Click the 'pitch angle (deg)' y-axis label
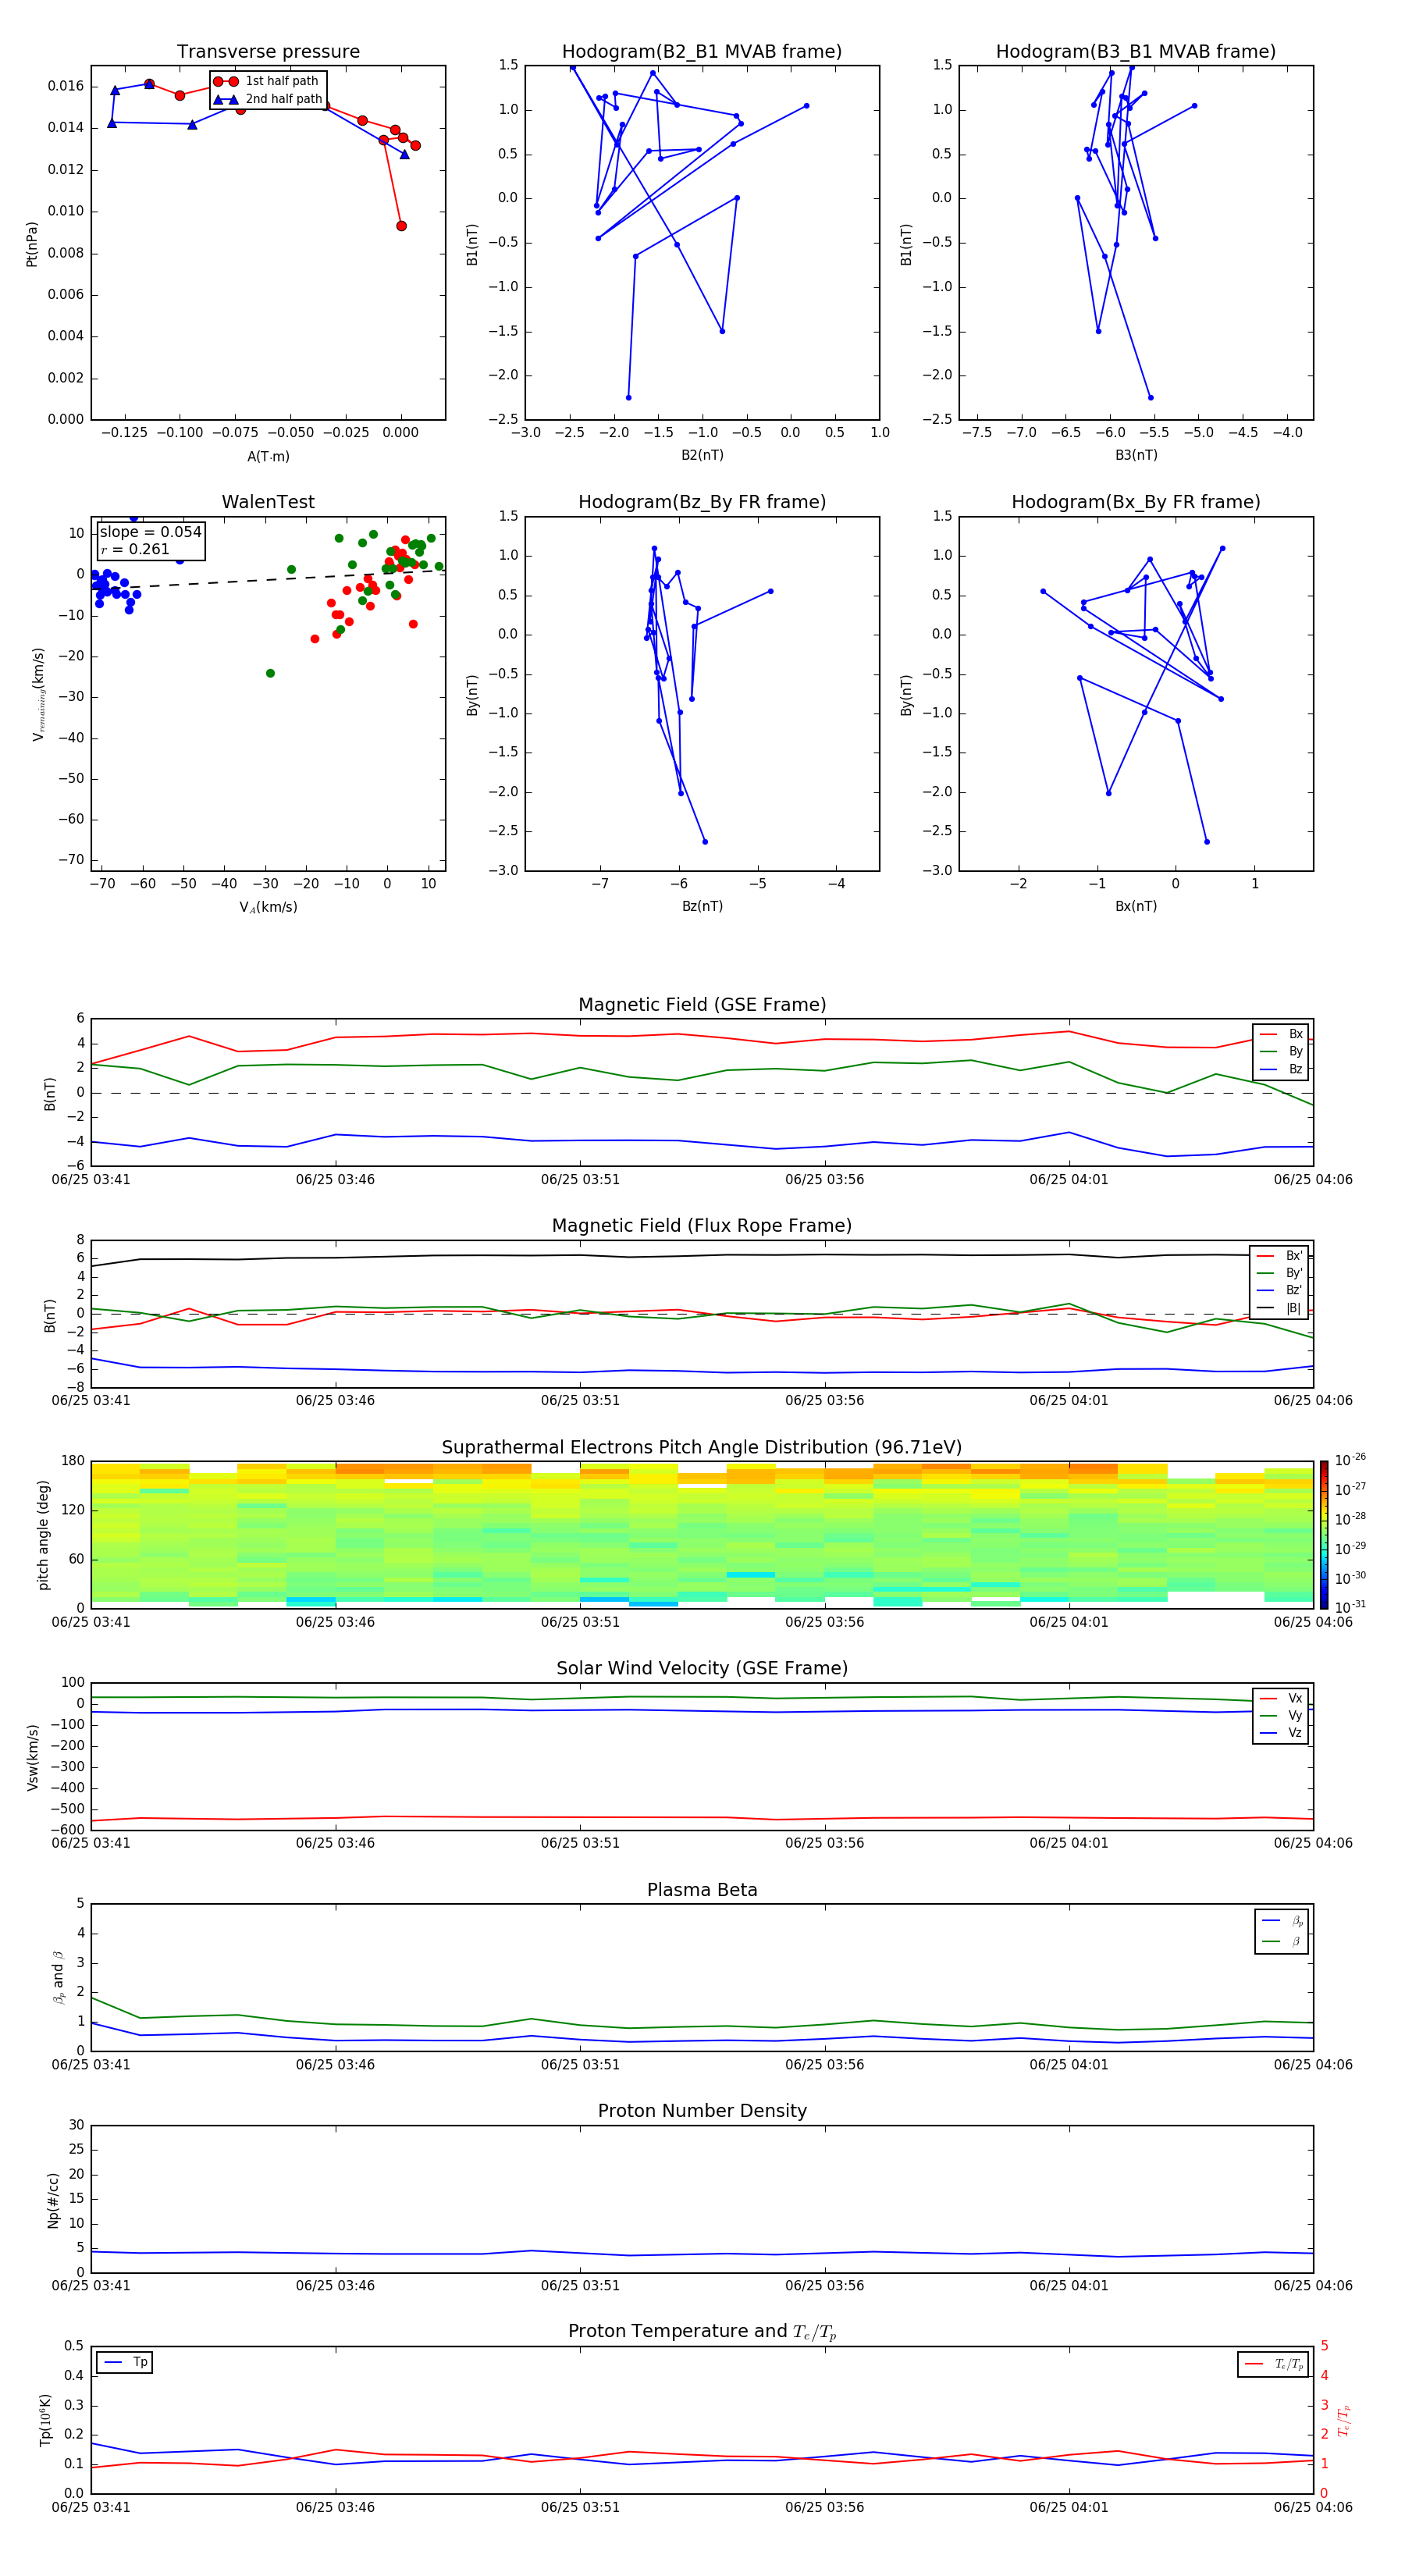 pyautogui.click(x=43, y=1535)
